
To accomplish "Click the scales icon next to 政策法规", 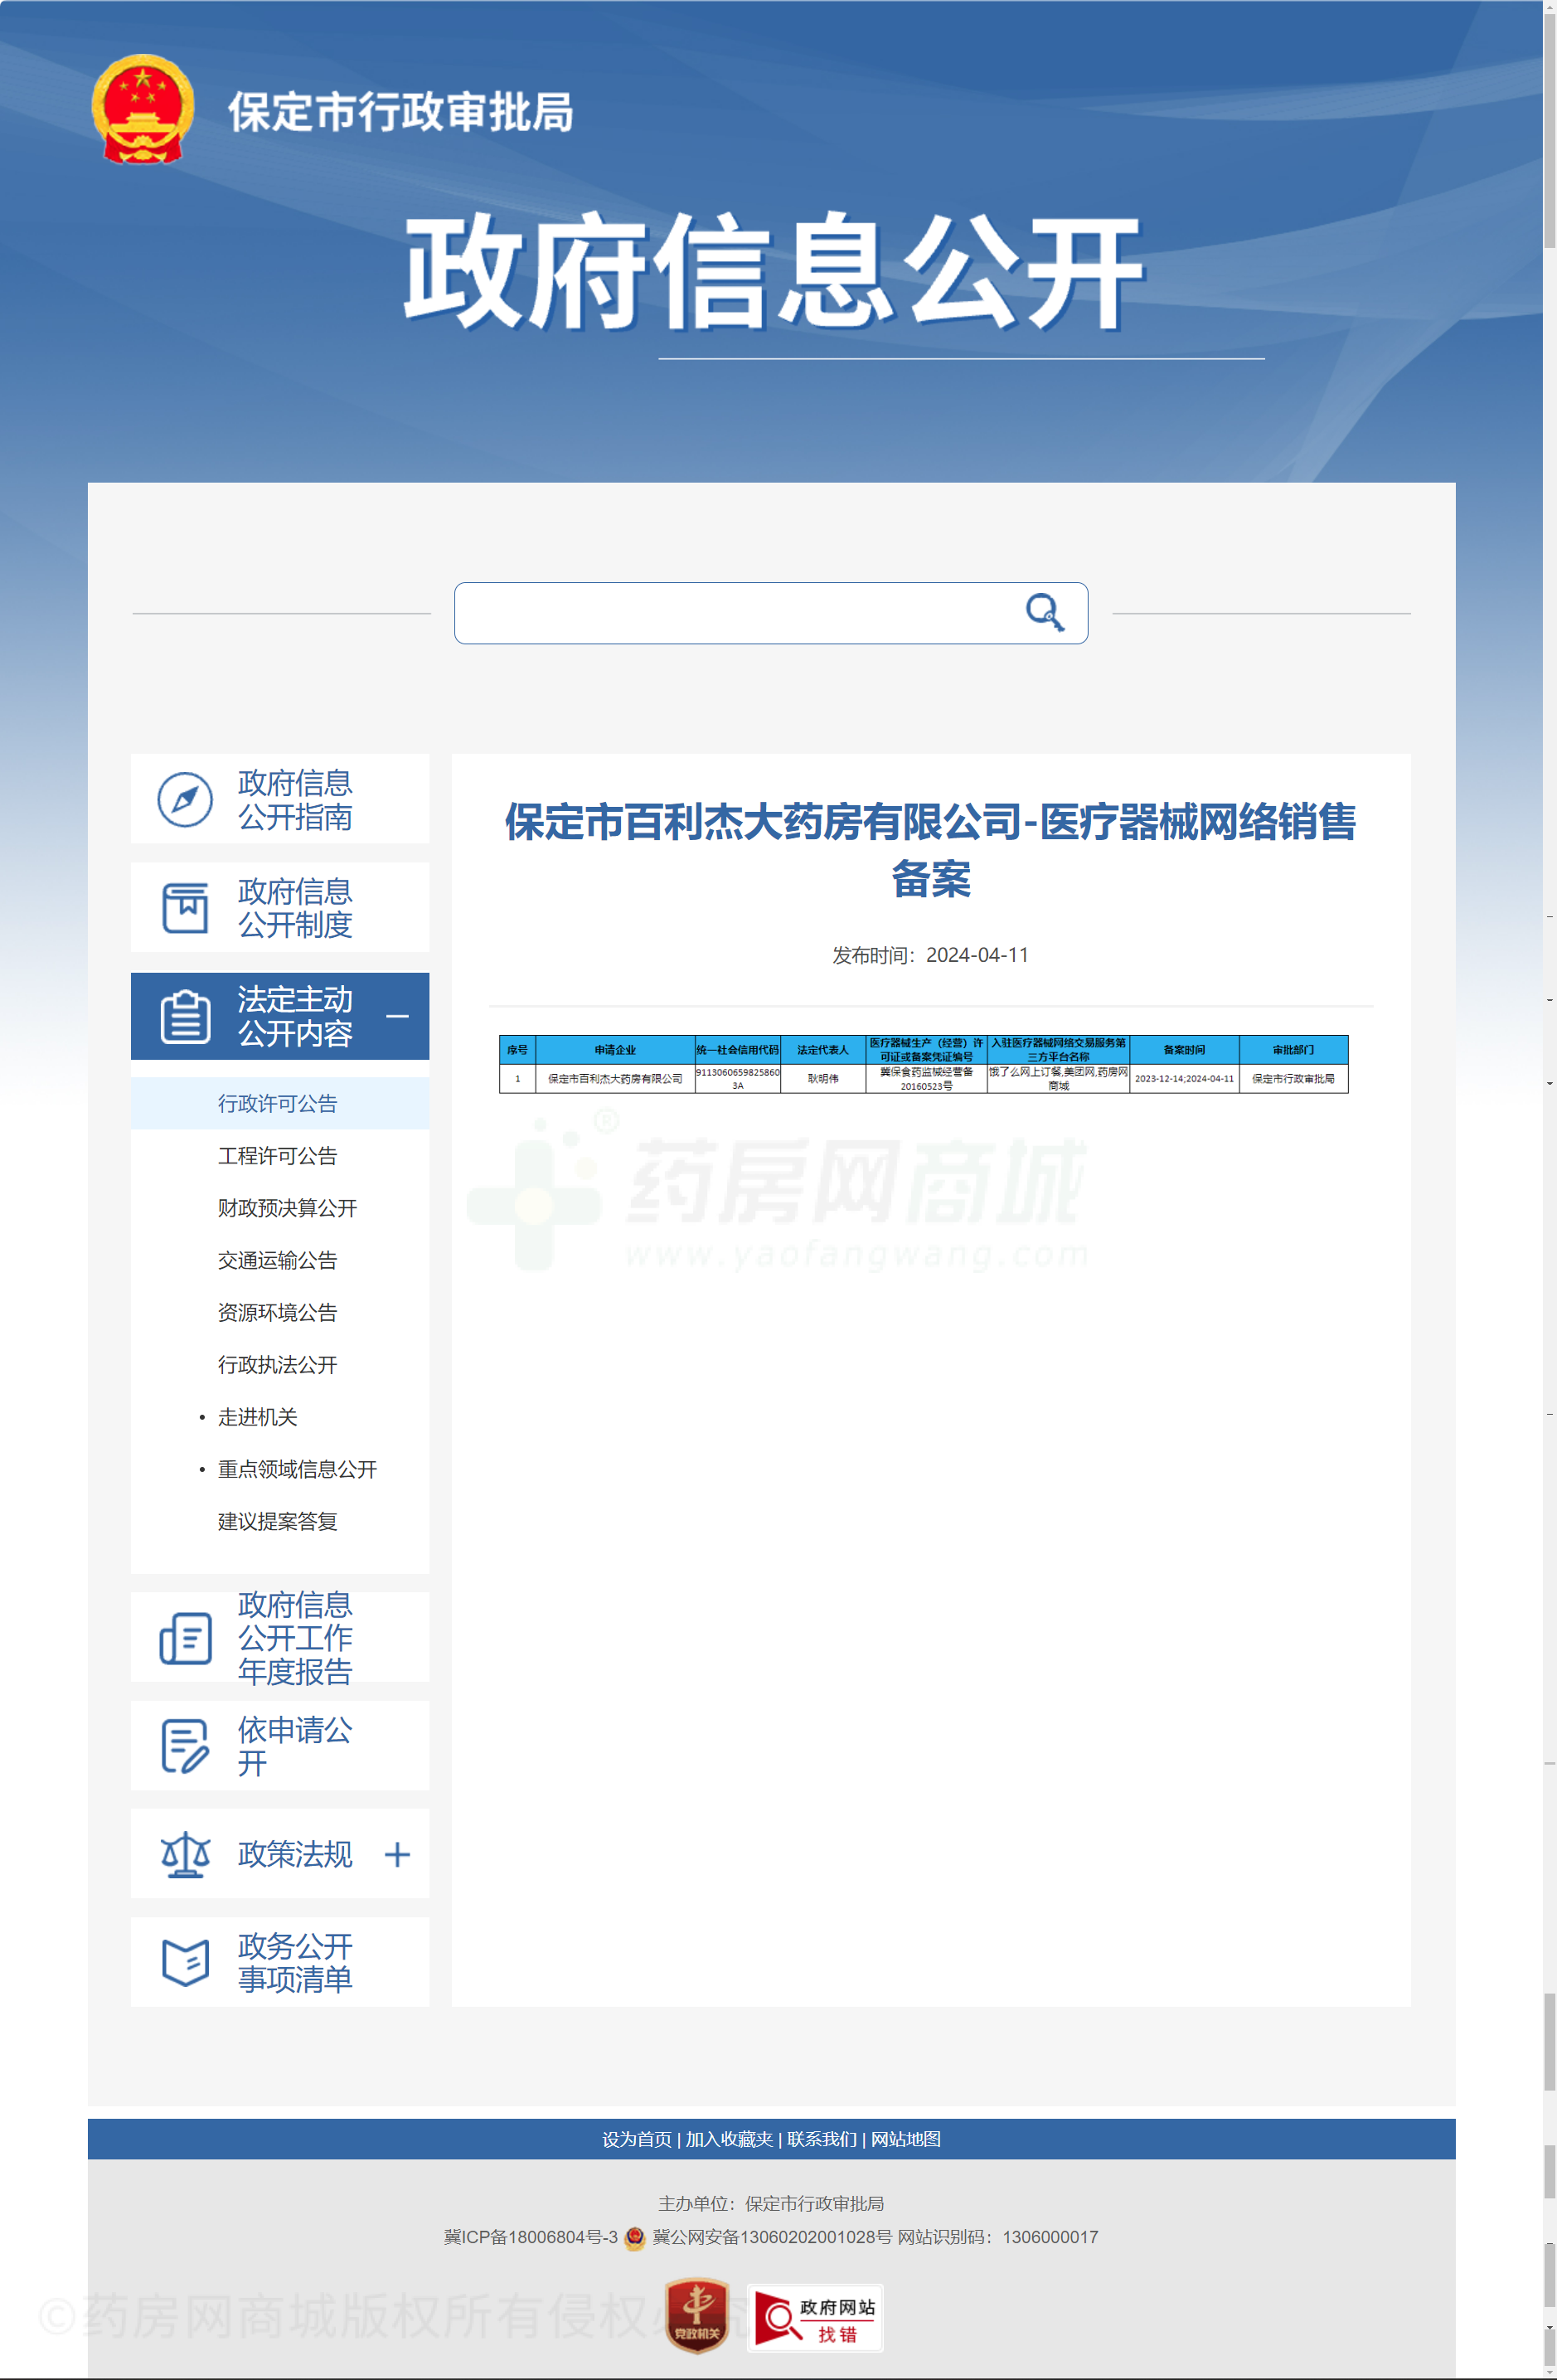I will (x=185, y=1855).
